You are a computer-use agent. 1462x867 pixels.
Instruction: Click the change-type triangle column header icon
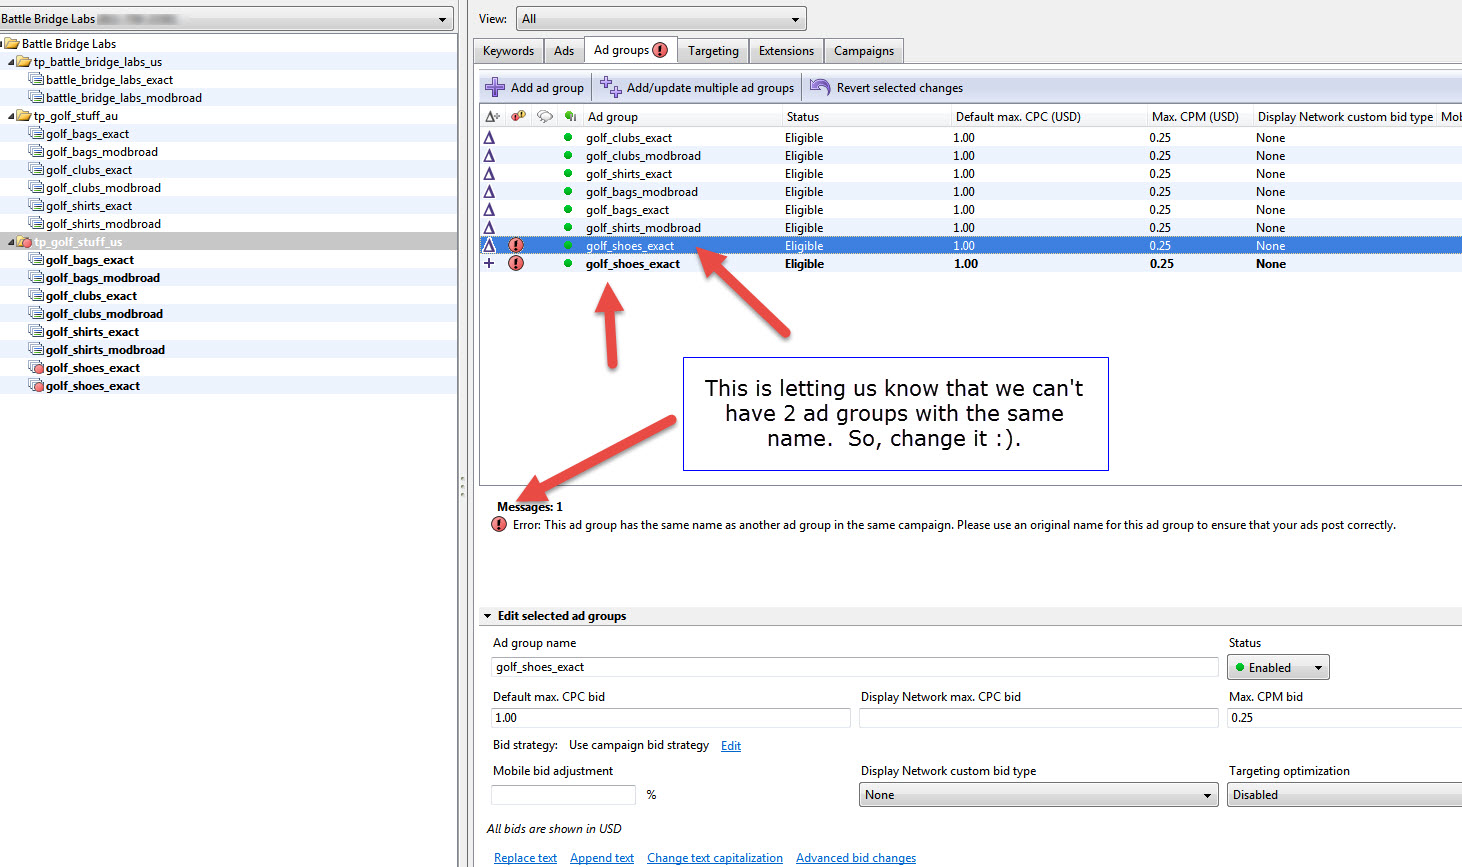492,117
